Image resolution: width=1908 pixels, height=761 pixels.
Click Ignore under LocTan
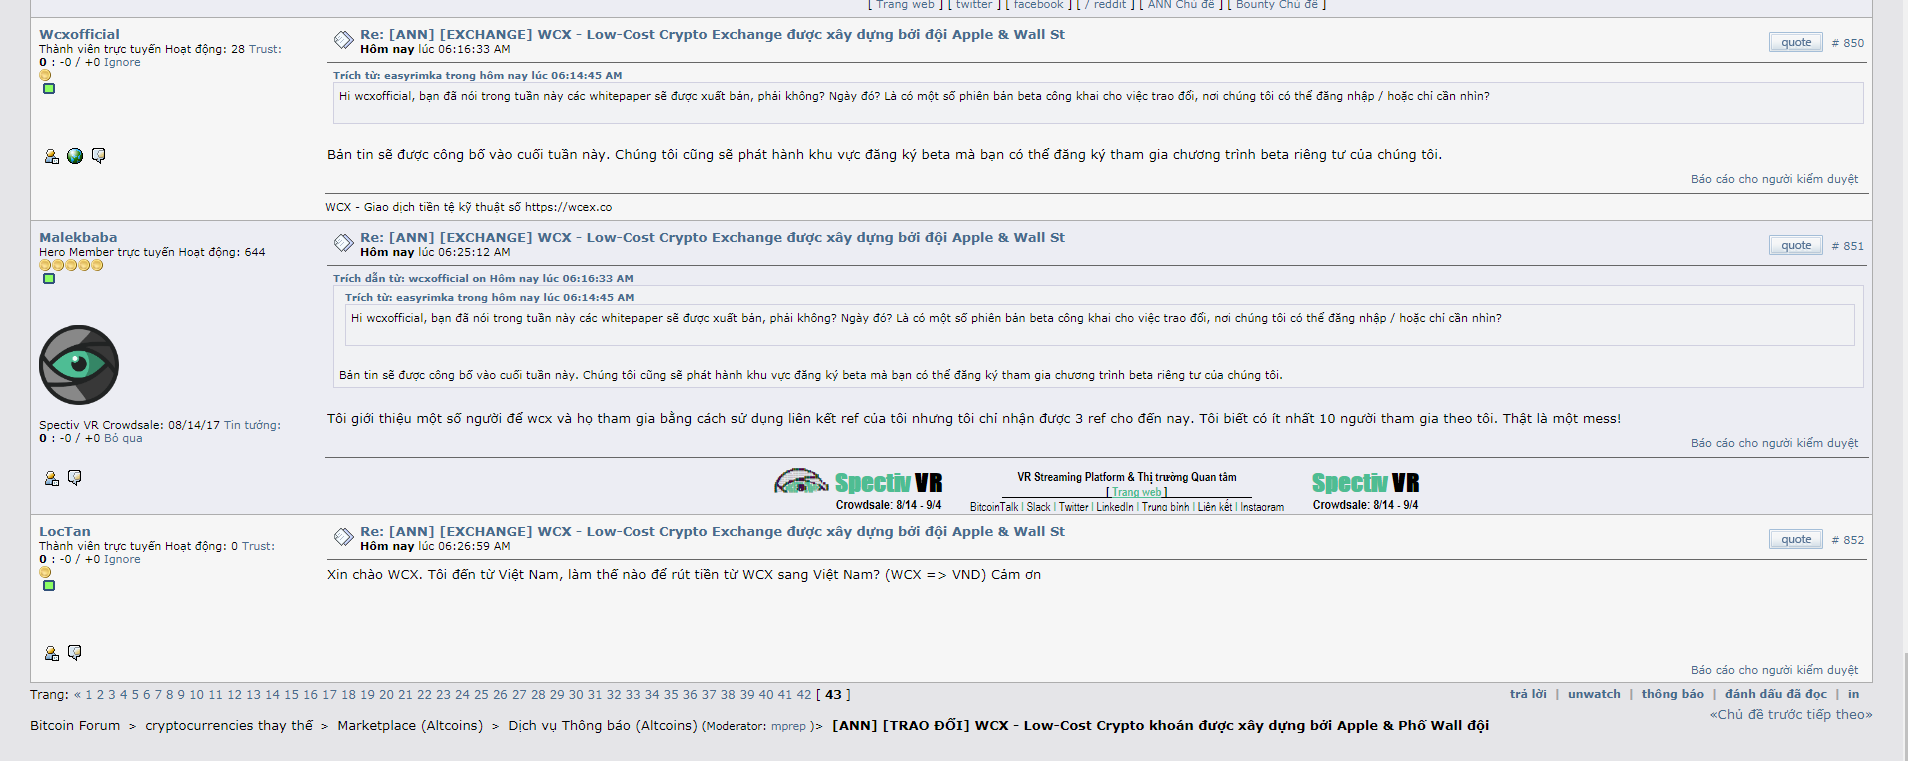[x=122, y=559]
